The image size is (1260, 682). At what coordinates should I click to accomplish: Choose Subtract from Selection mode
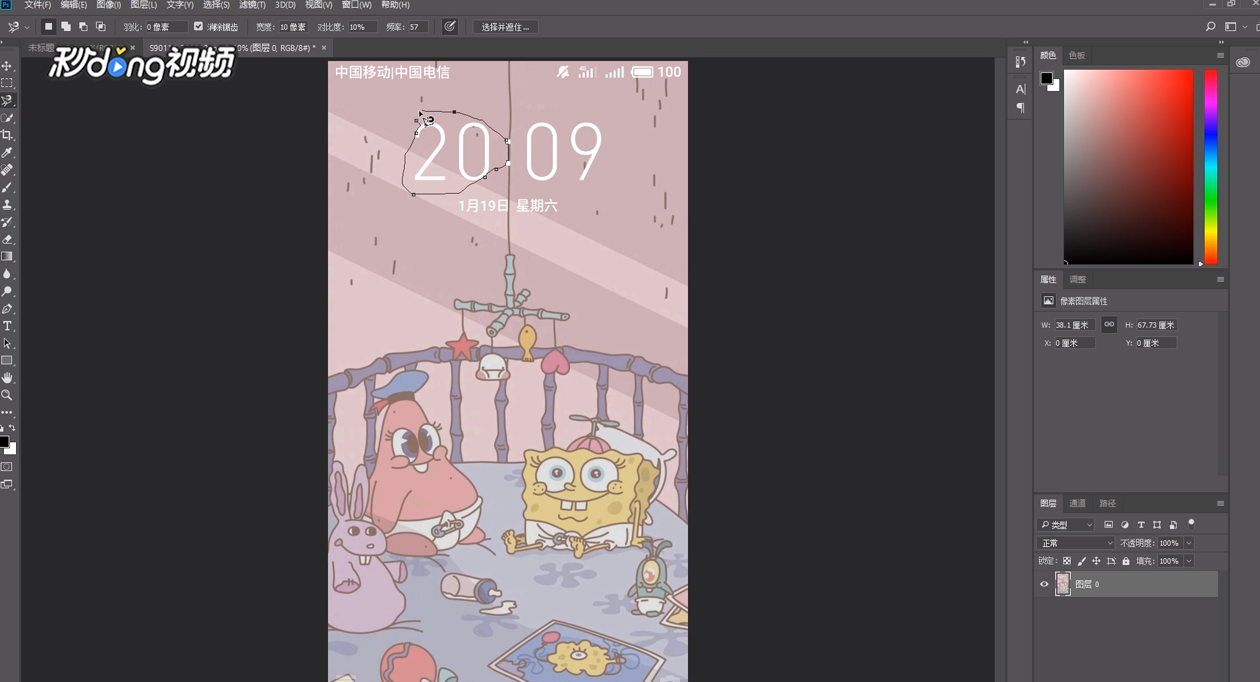pyautogui.click(x=83, y=27)
